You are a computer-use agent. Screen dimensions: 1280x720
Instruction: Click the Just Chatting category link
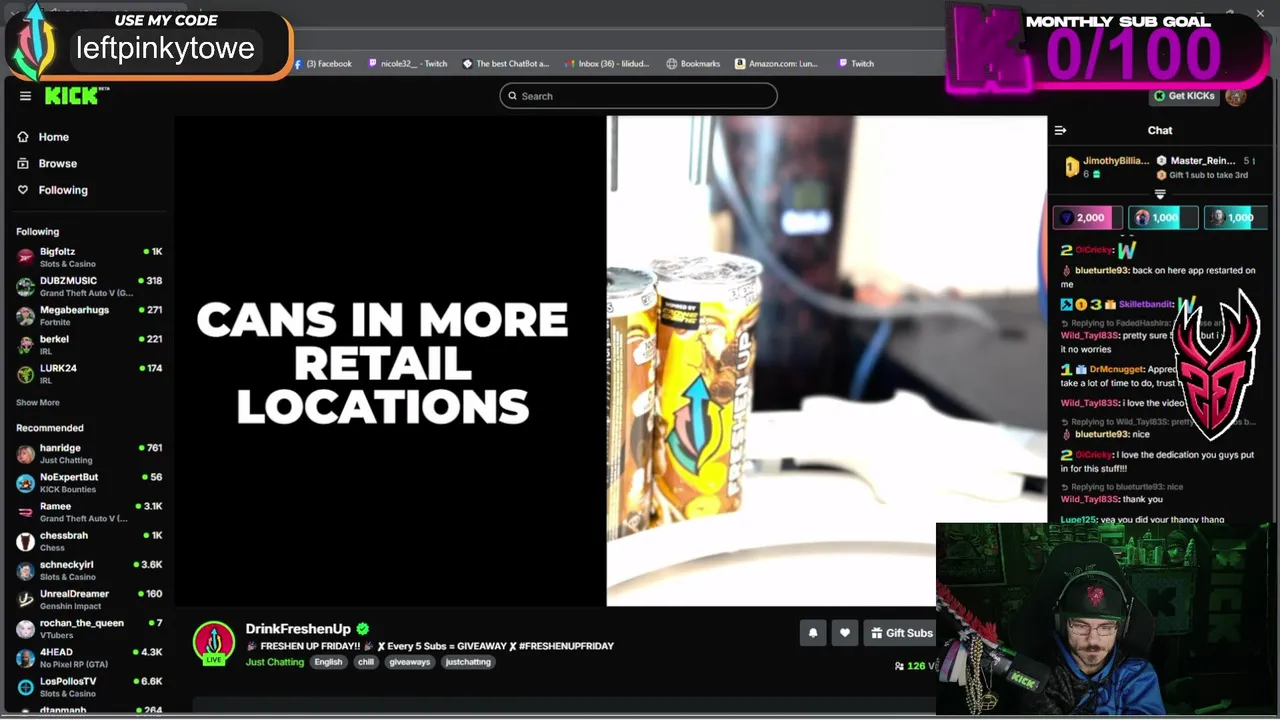coord(275,662)
